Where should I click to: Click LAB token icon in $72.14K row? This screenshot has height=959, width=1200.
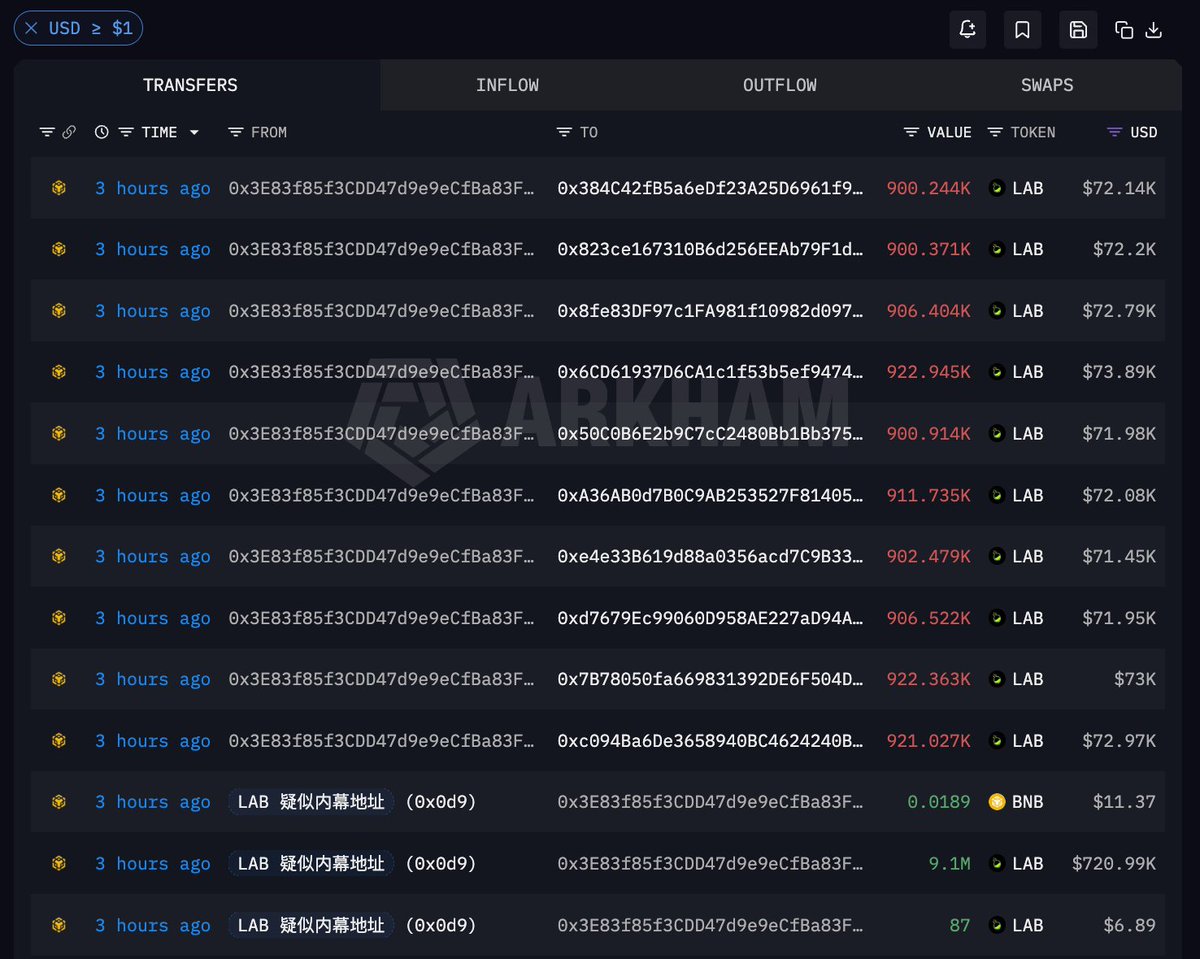pos(996,187)
